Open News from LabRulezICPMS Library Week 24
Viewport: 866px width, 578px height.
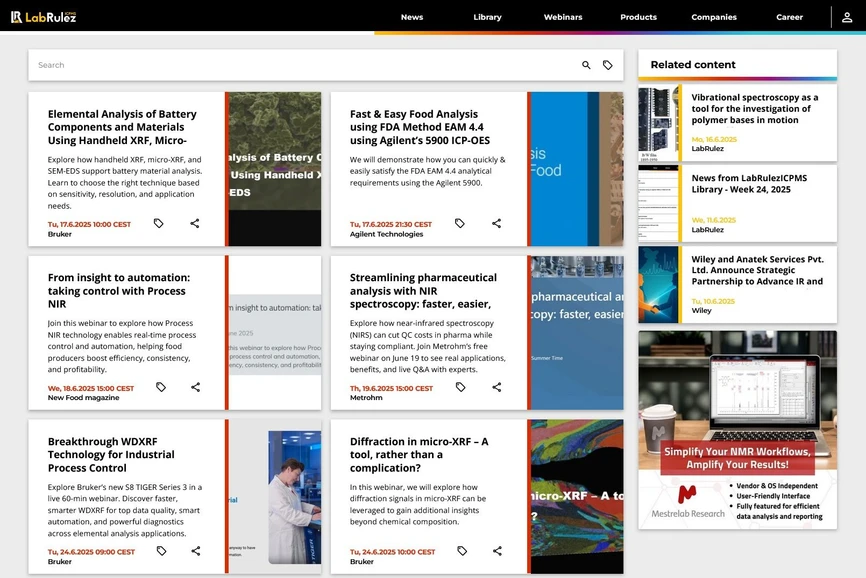tap(749, 184)
